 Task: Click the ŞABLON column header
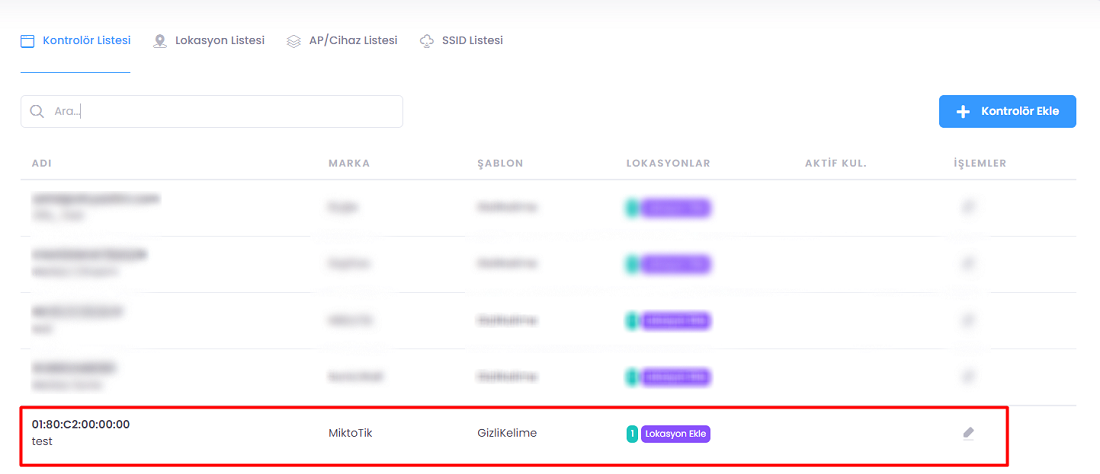click(x=500, y=163)
